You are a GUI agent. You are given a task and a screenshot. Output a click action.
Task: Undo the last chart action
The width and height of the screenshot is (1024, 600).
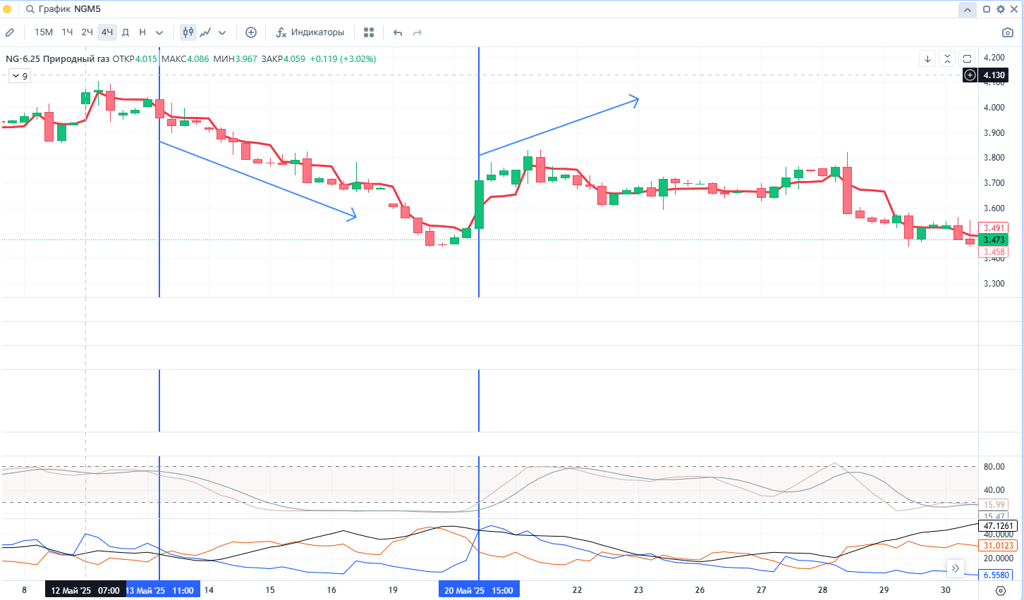point(398,32)
